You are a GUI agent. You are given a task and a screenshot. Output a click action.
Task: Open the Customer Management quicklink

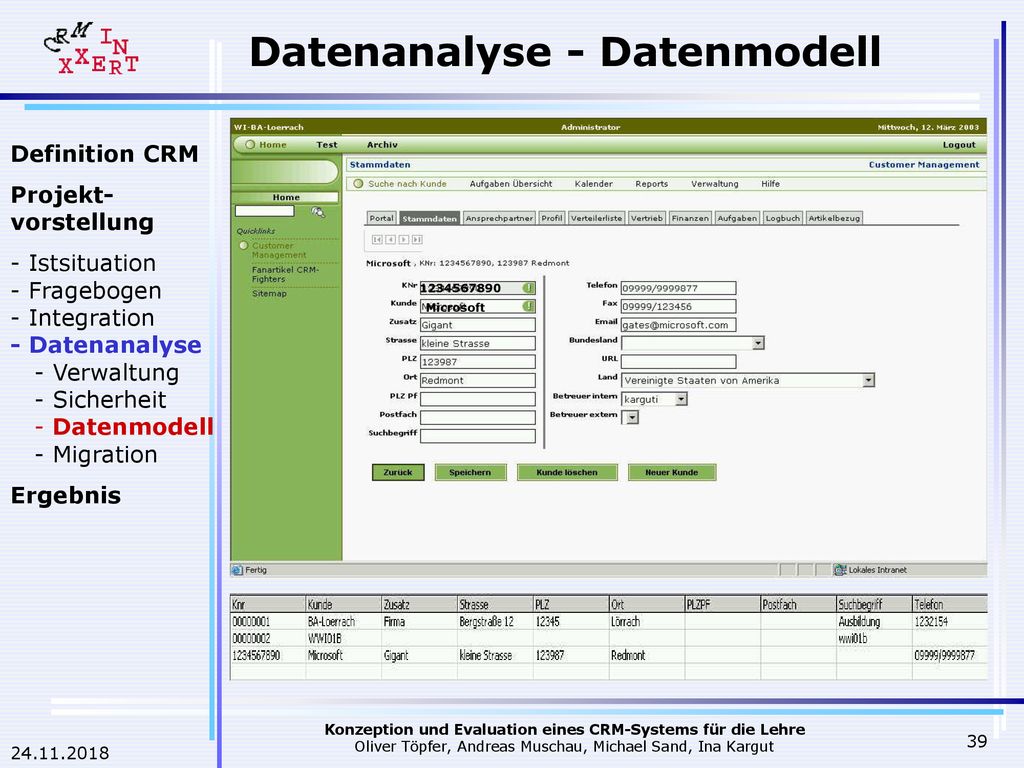[279, 250]
